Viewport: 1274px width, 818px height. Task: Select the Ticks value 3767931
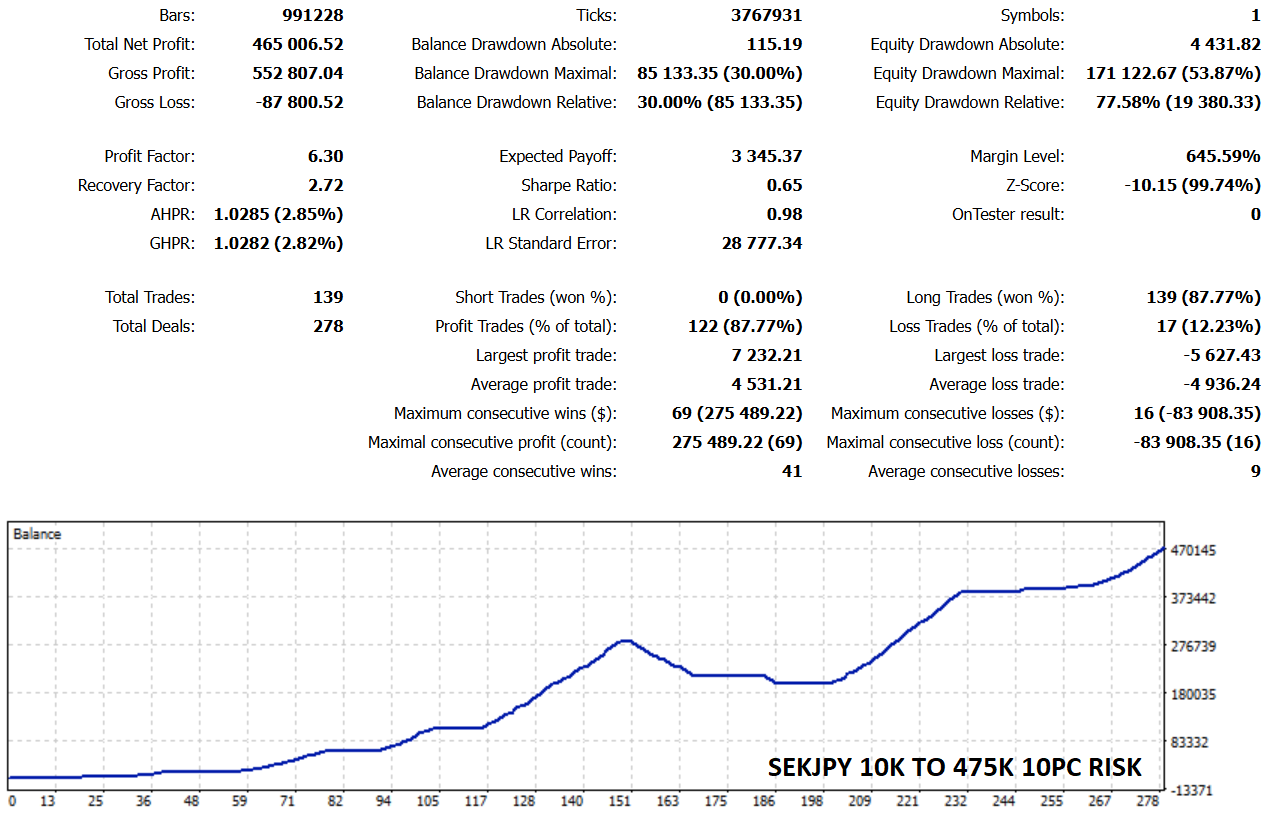[x=767, y=16]
